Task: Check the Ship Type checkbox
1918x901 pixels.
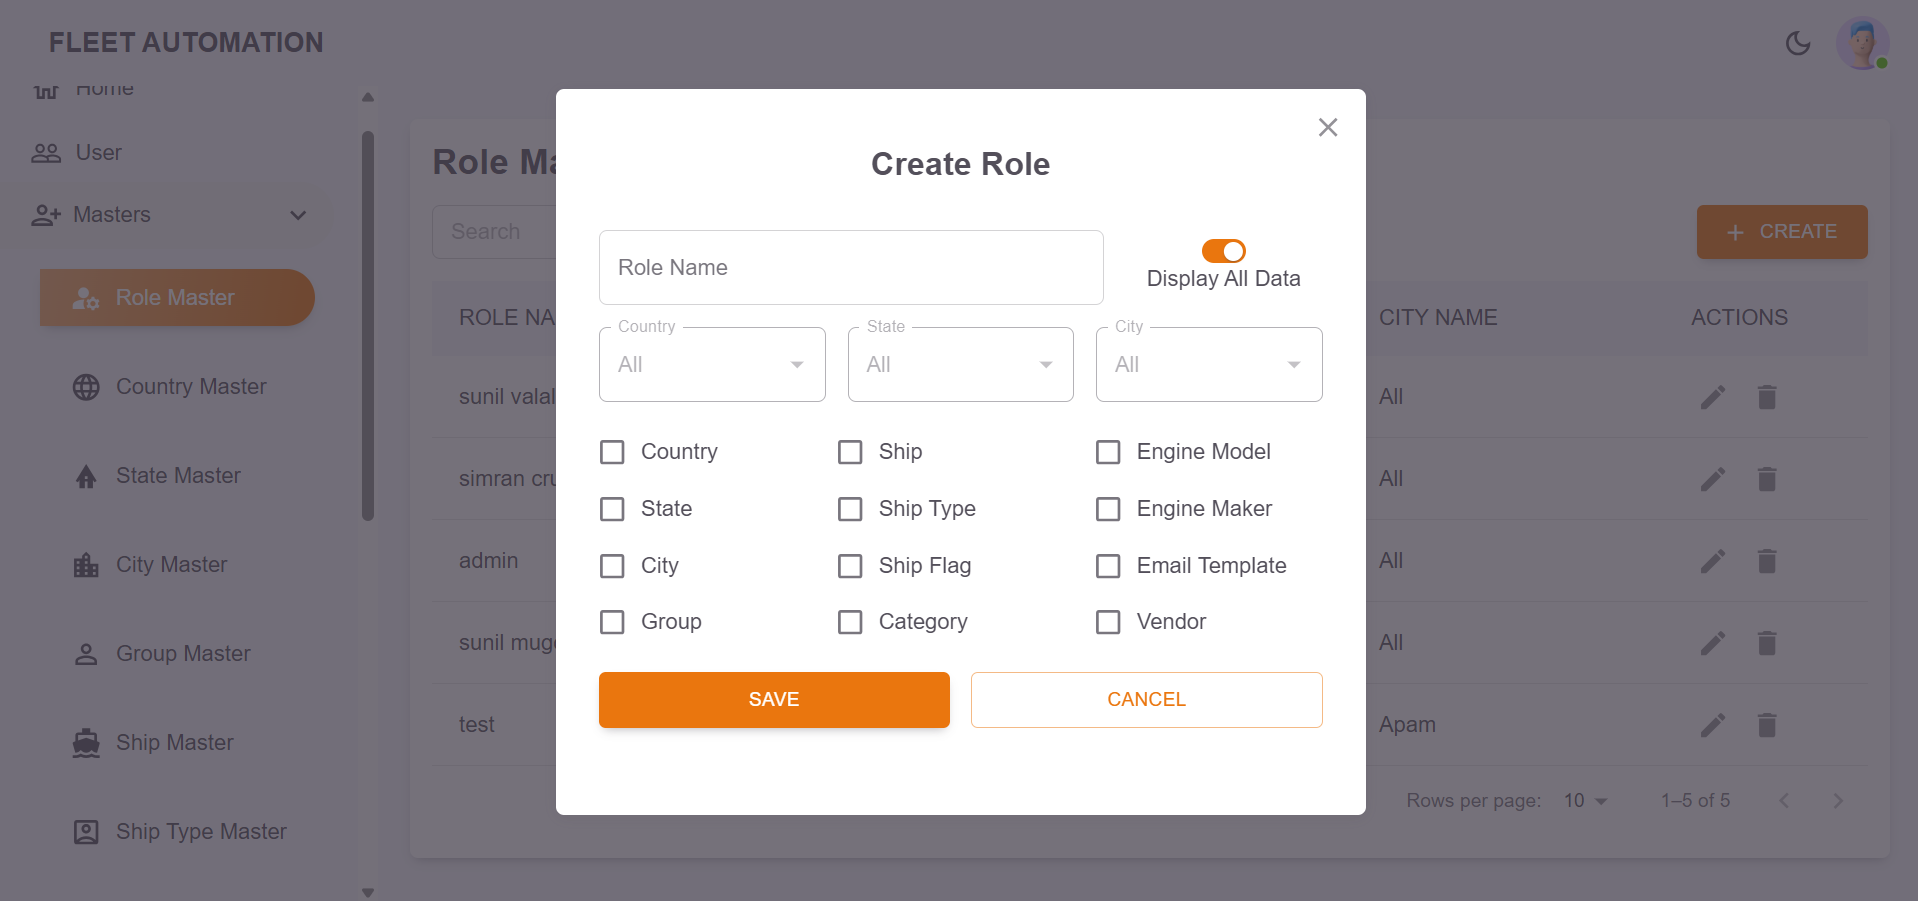Action: tap(850, 509)
